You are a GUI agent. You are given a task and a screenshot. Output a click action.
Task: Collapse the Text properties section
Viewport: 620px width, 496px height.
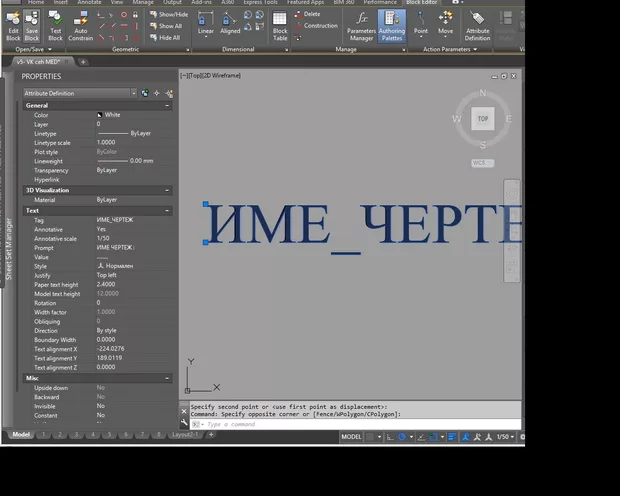coord(167,211)
